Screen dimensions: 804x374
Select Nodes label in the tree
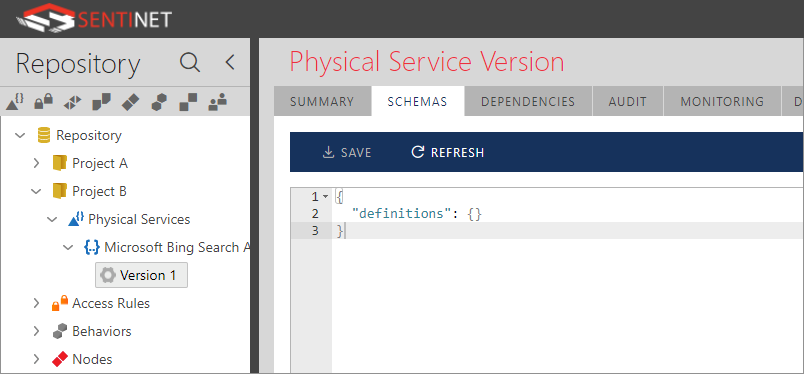(92, 359)
